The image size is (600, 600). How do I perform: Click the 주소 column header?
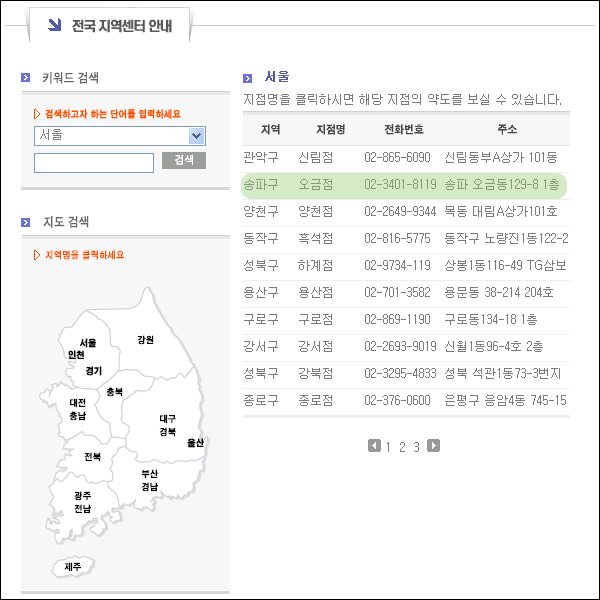(x=507, y=129)
